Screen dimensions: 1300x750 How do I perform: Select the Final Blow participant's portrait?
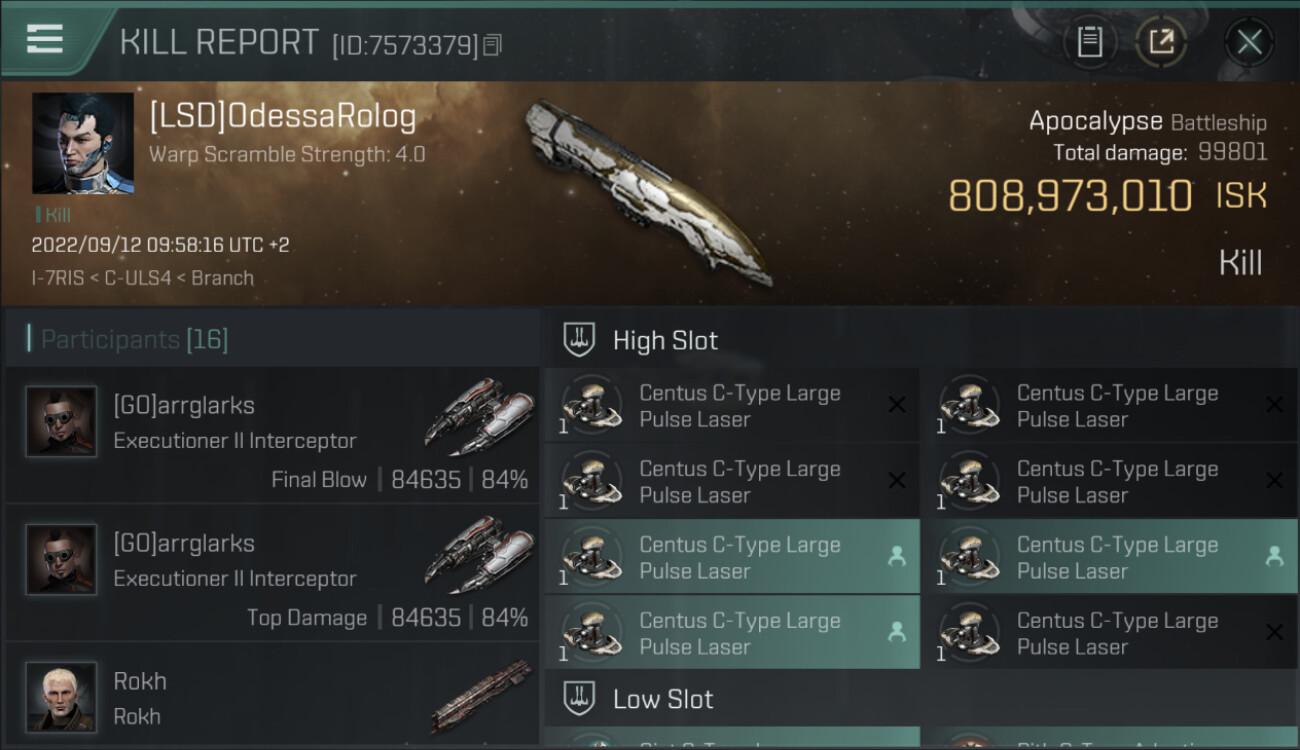click(x=62, y=421)
